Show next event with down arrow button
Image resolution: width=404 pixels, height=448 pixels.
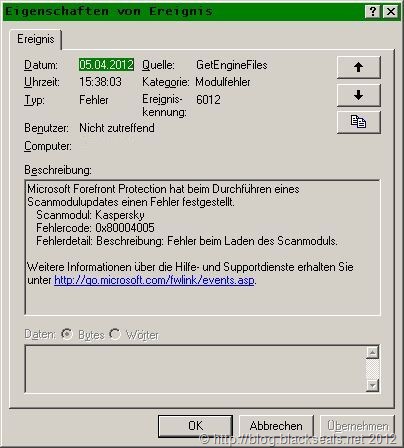tap(359, 95)
